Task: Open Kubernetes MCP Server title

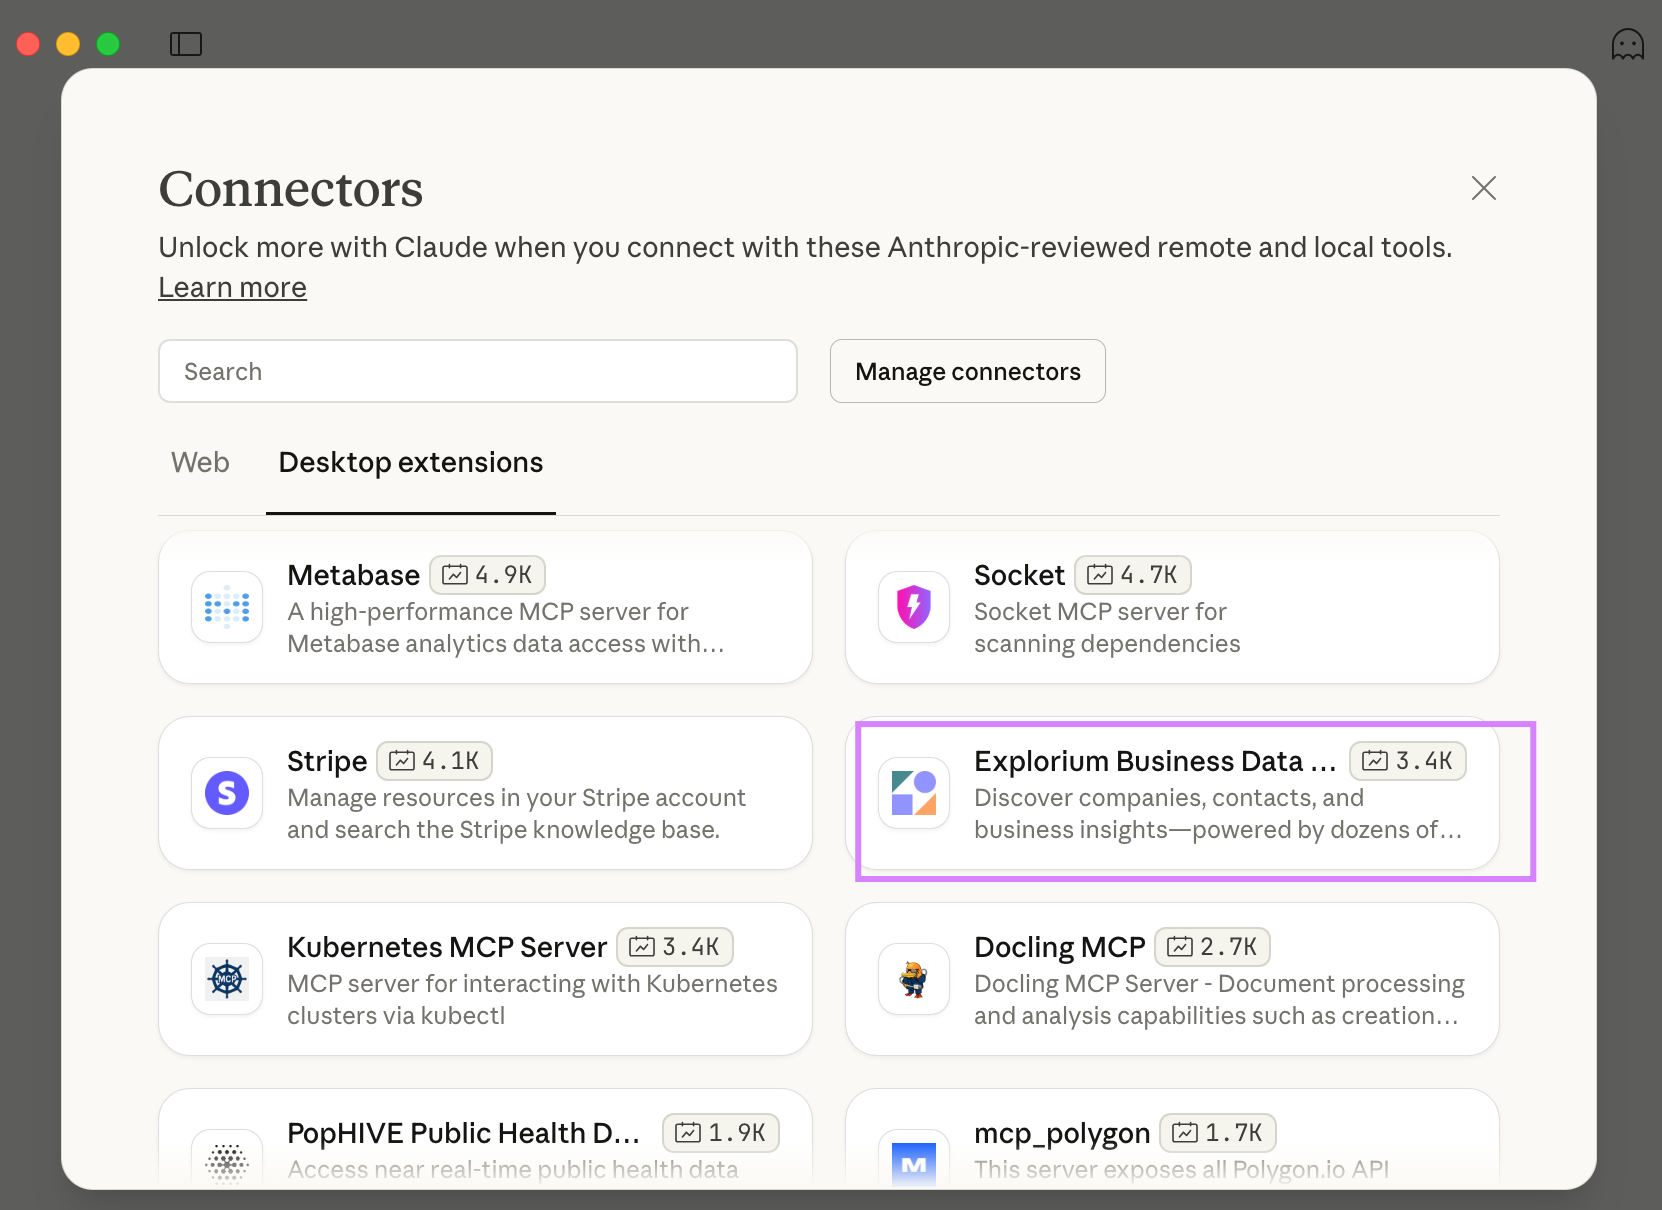Action: [x=447, y=947]
